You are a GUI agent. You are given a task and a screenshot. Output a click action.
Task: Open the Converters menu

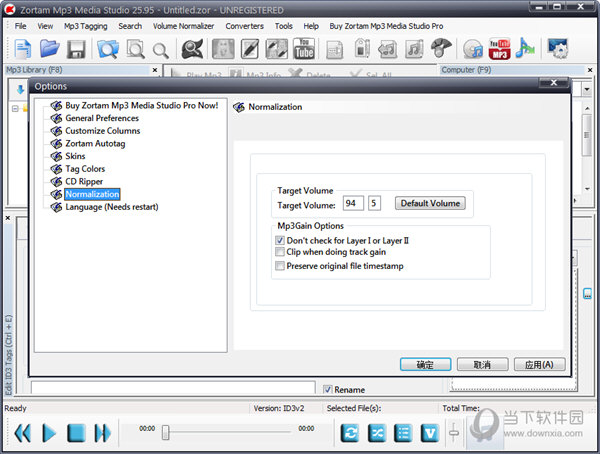point(245,26)
